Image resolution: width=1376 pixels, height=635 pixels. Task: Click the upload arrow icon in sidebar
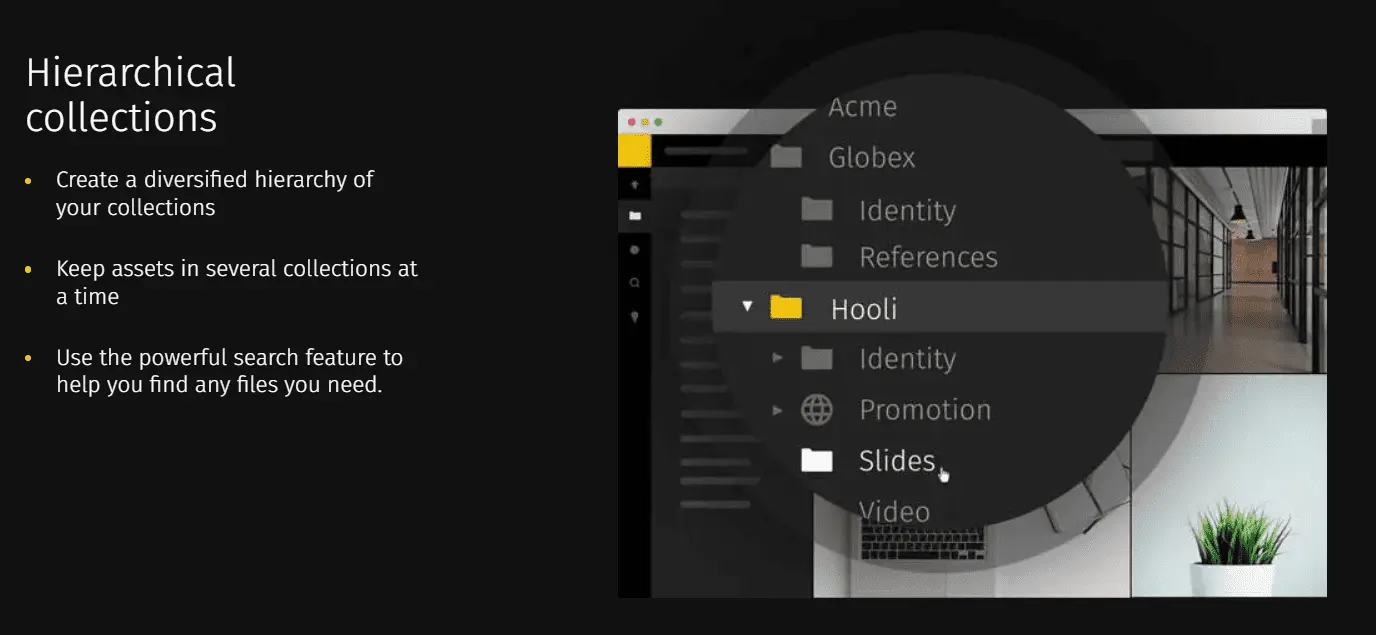pyautogui.click(x=636, y=183)
